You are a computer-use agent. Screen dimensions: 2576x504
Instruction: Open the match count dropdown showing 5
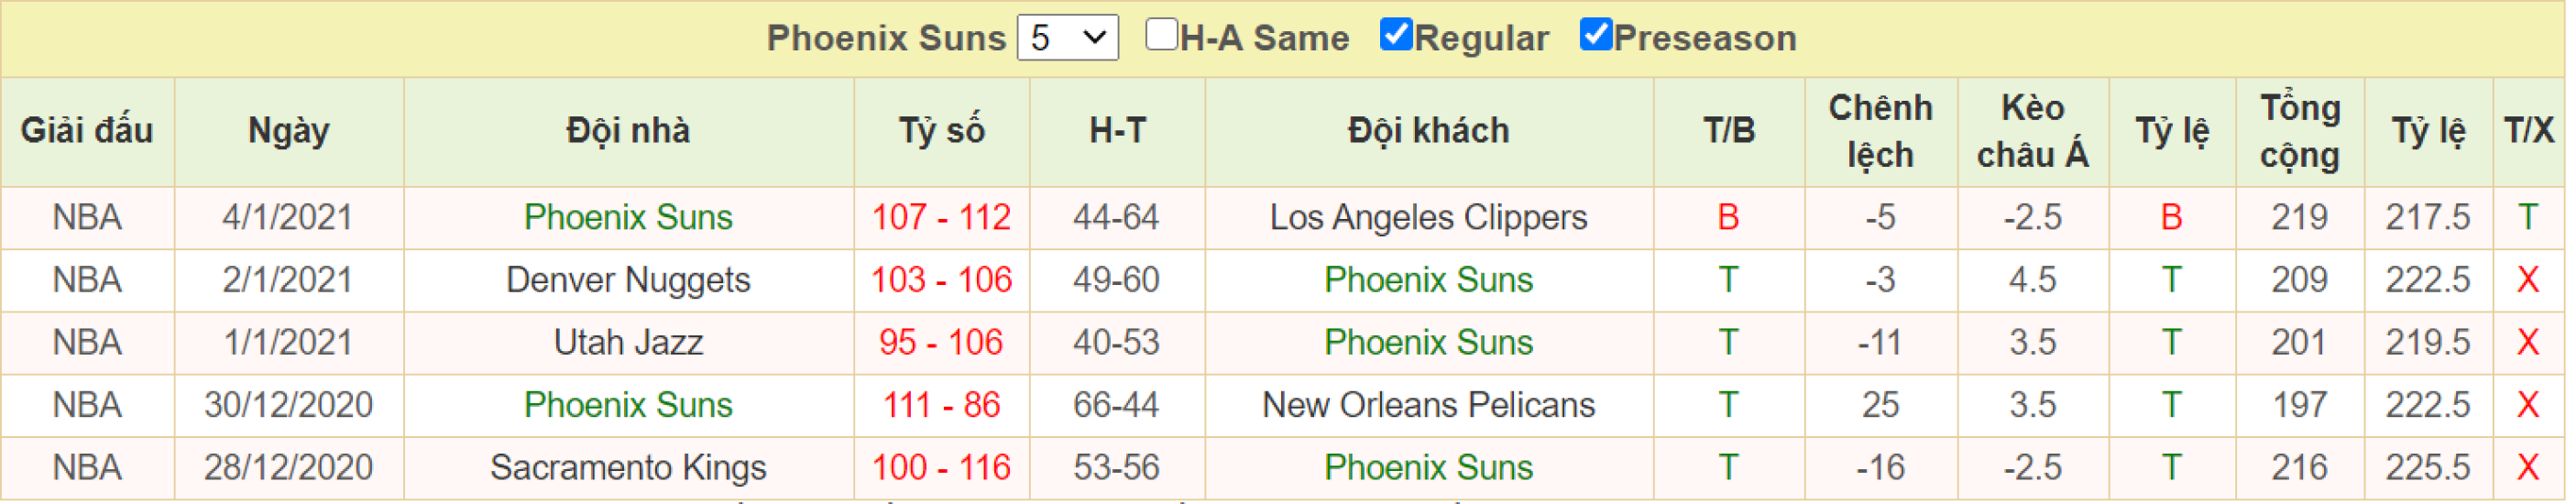point(1067,38)
